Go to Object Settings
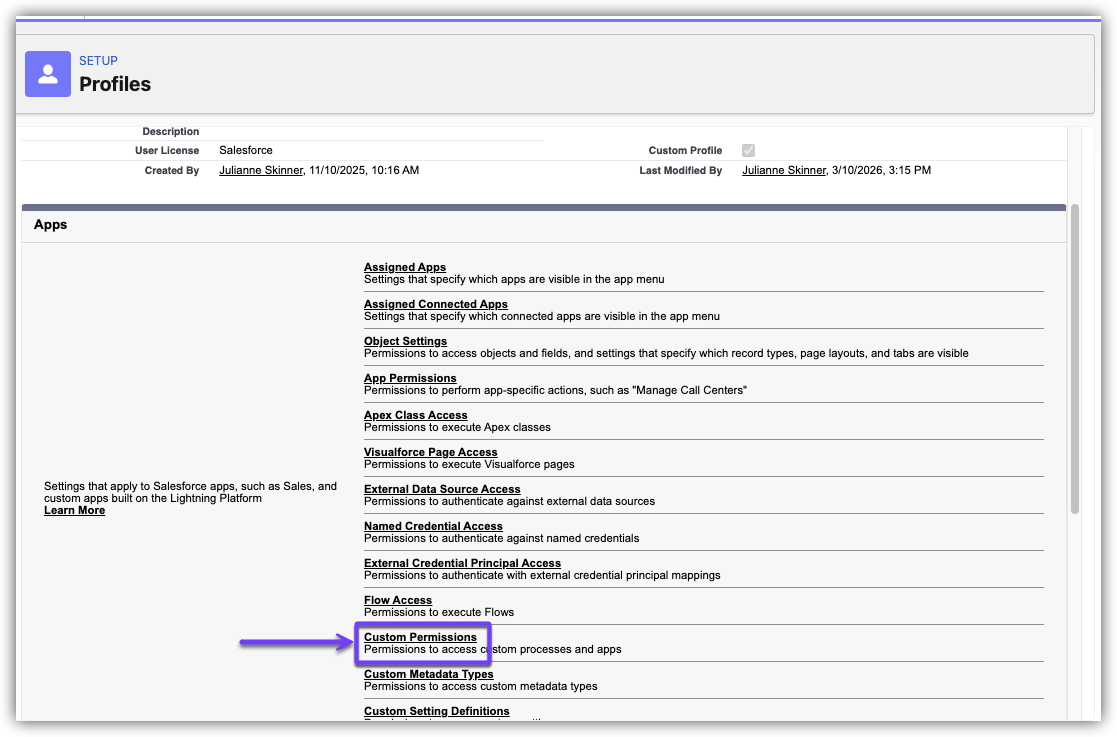This screenshot has height=737, width=1117. pyautogui.click(x=405, y=341)
